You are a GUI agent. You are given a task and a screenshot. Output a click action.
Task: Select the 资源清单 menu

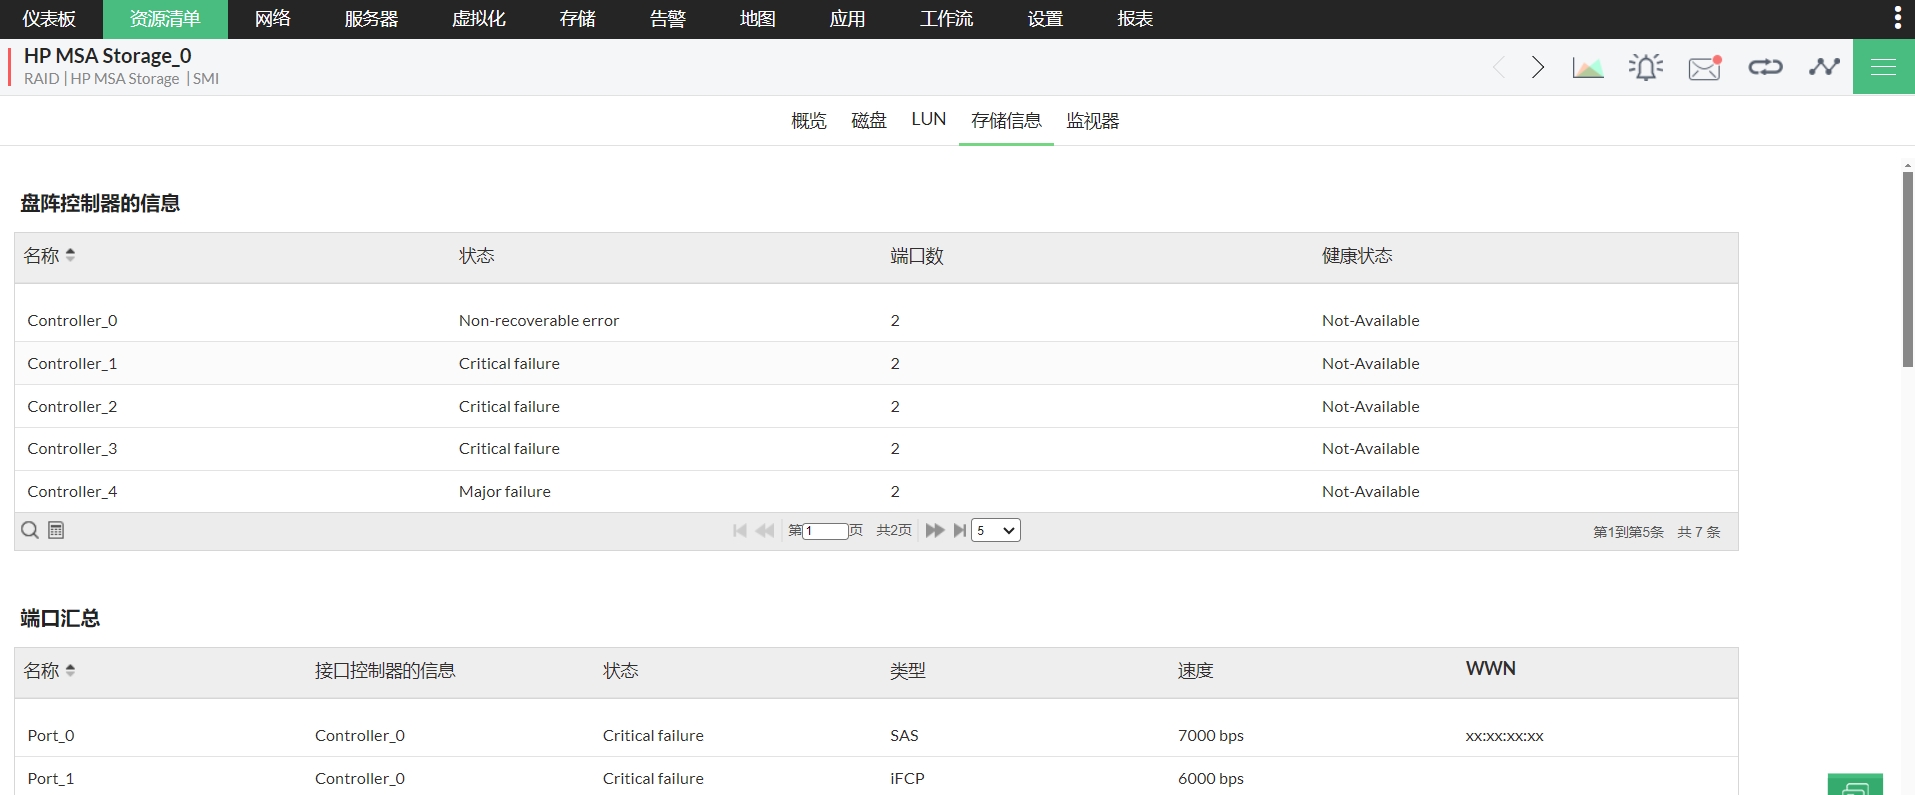pyautogui.click(x=165, y=19)
